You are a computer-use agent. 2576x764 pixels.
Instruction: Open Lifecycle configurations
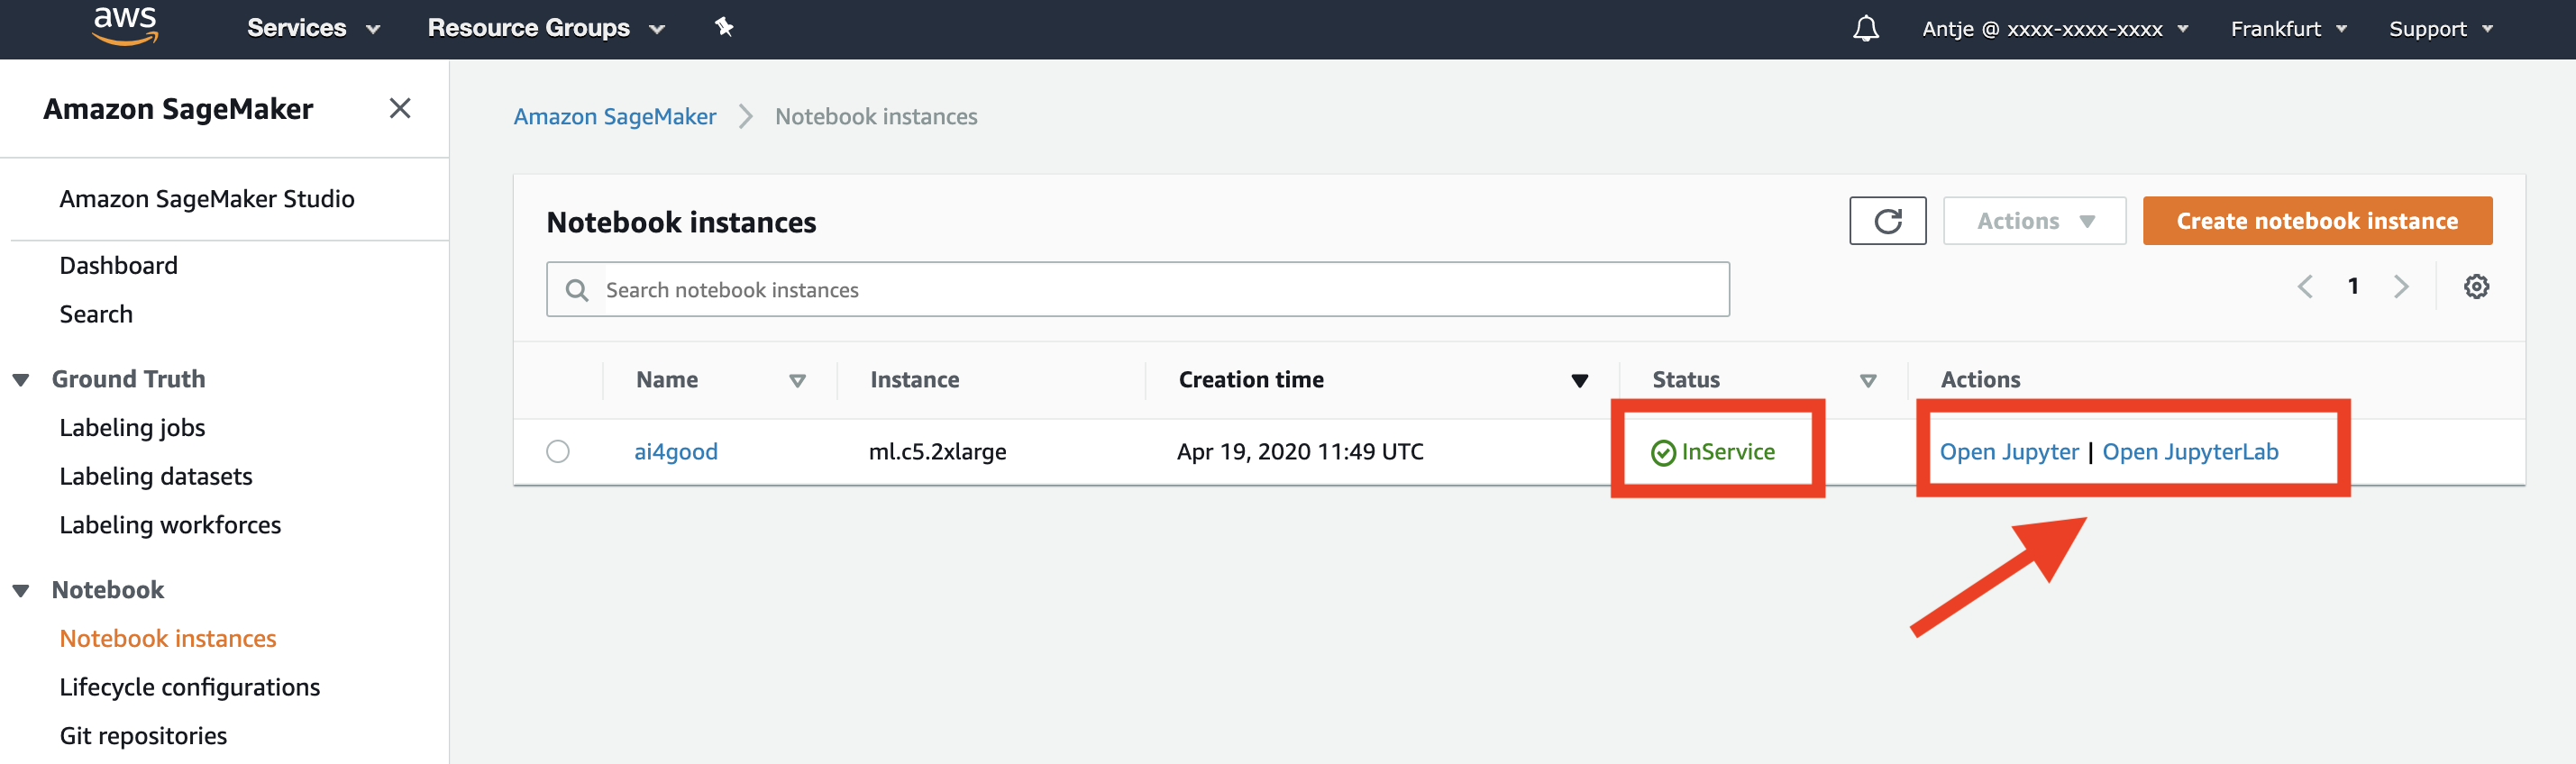(x=190, y=687)
